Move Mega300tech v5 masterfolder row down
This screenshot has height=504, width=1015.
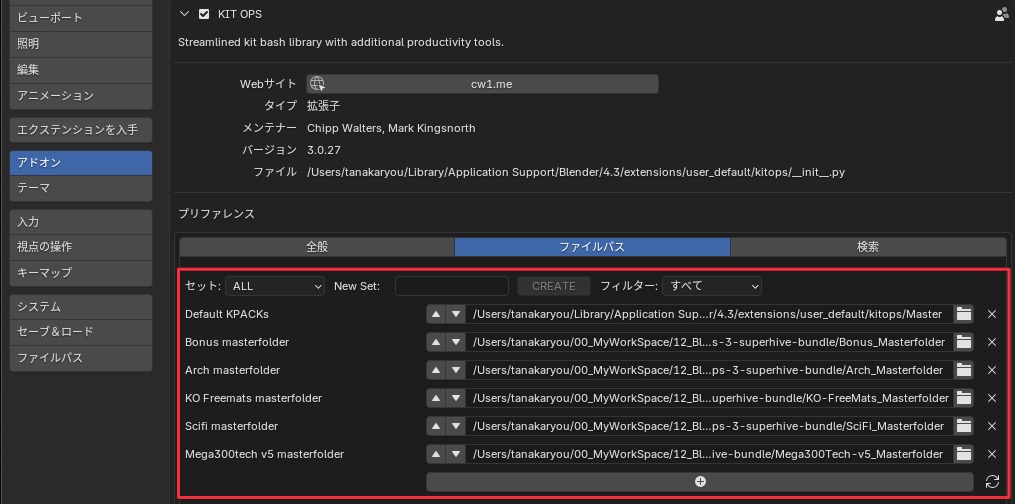(456, 454)
